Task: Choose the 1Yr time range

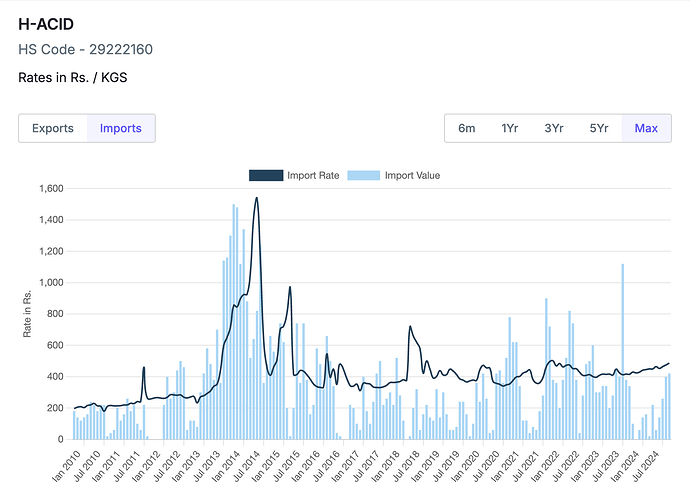Action: (x=510, y=128)
